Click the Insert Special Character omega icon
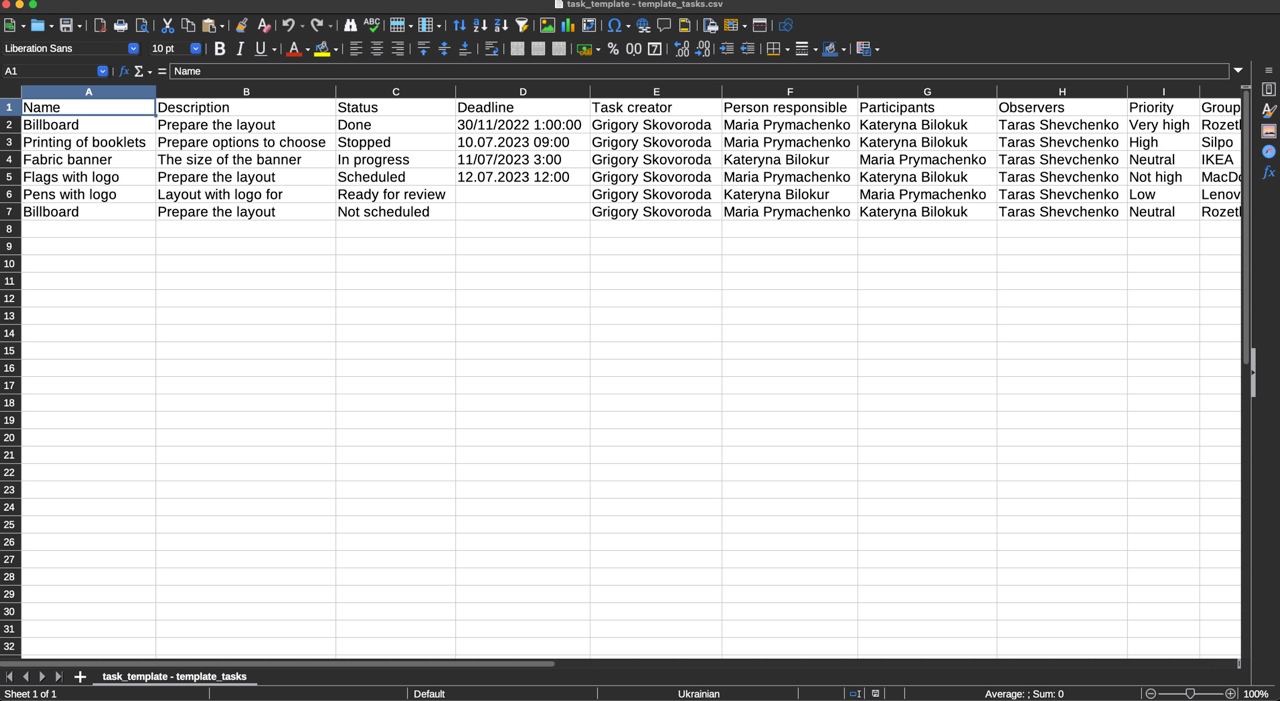The width and height of the screenshot is (1280, 701). point(614,25)
